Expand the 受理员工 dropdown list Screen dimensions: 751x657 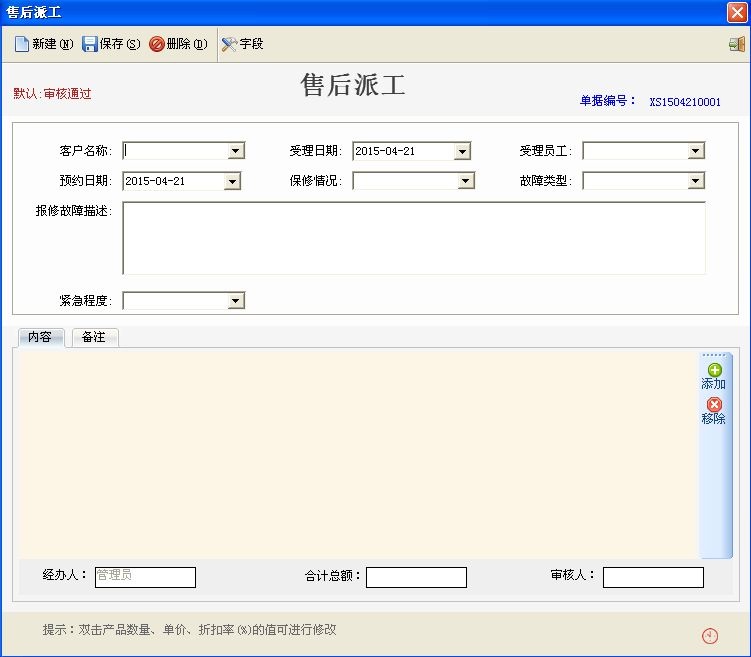click(696, 151)
